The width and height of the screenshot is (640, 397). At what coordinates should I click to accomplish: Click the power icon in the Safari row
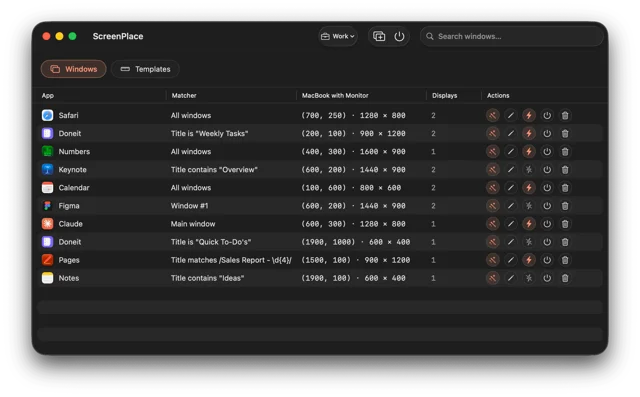[x=547, y=115]
